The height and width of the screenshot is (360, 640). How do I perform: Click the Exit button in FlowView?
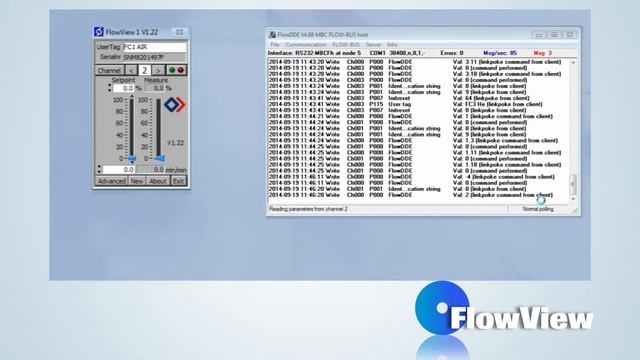pyautogui.click(x=178, y=181)
